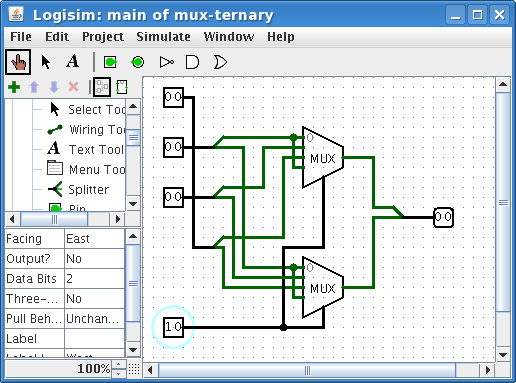Pick the OR gate tool in toolbar
Image resolution: width=516 pixels, height=383 pixels.
(x=220, y=62)
